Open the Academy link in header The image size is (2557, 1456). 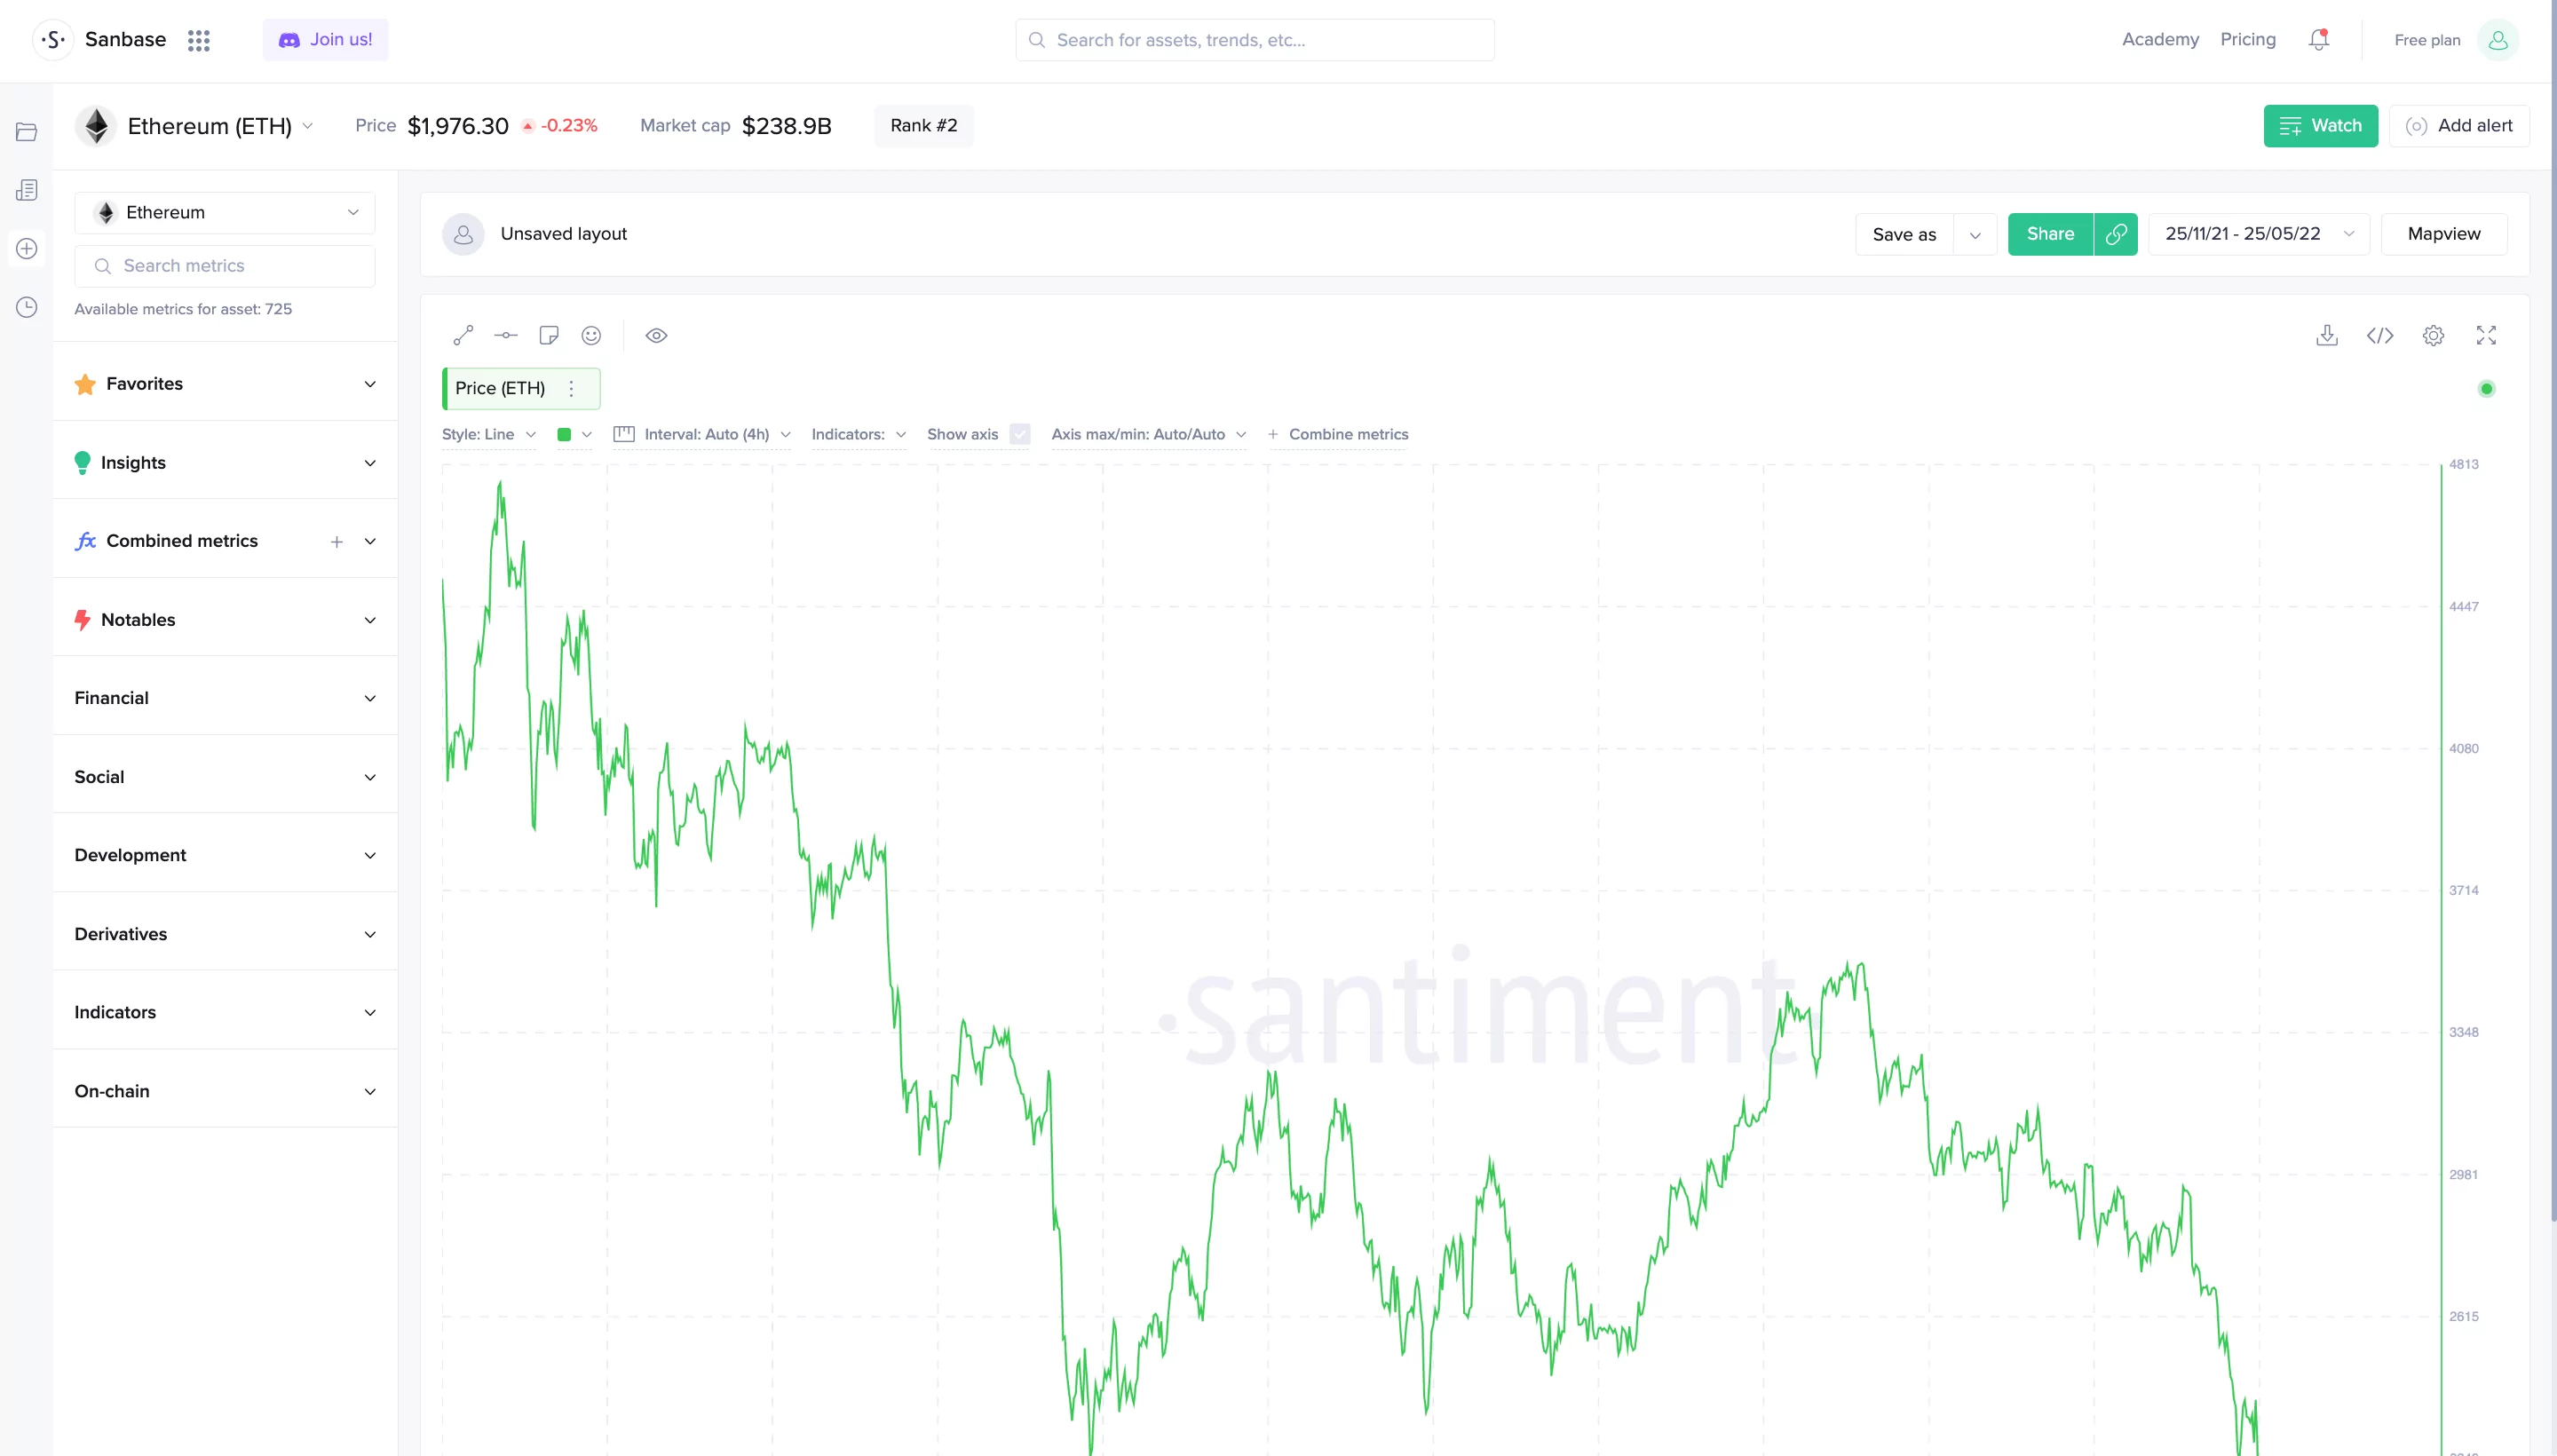click(x=2160, y=39)
